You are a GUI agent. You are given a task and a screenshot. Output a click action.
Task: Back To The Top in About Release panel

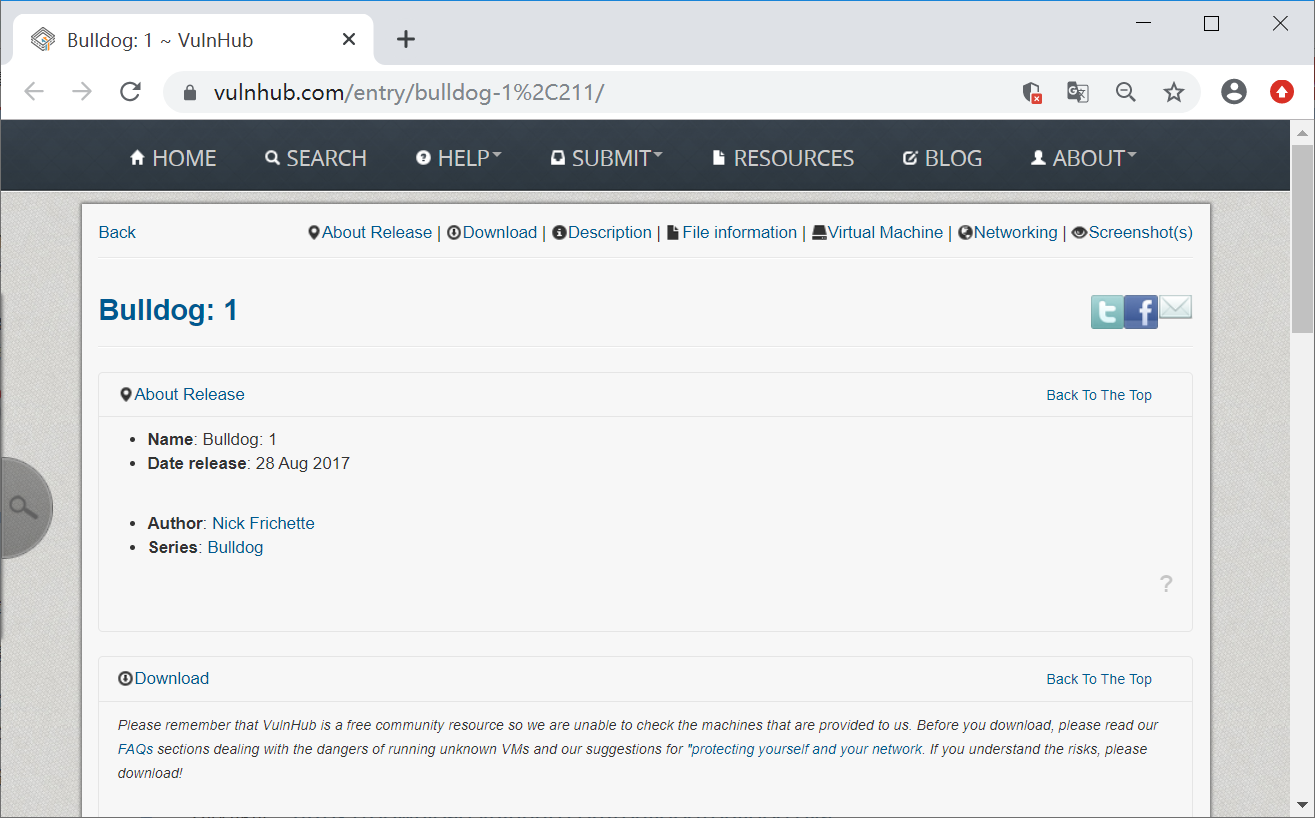pyautogui.click(x=1099, y=395)
